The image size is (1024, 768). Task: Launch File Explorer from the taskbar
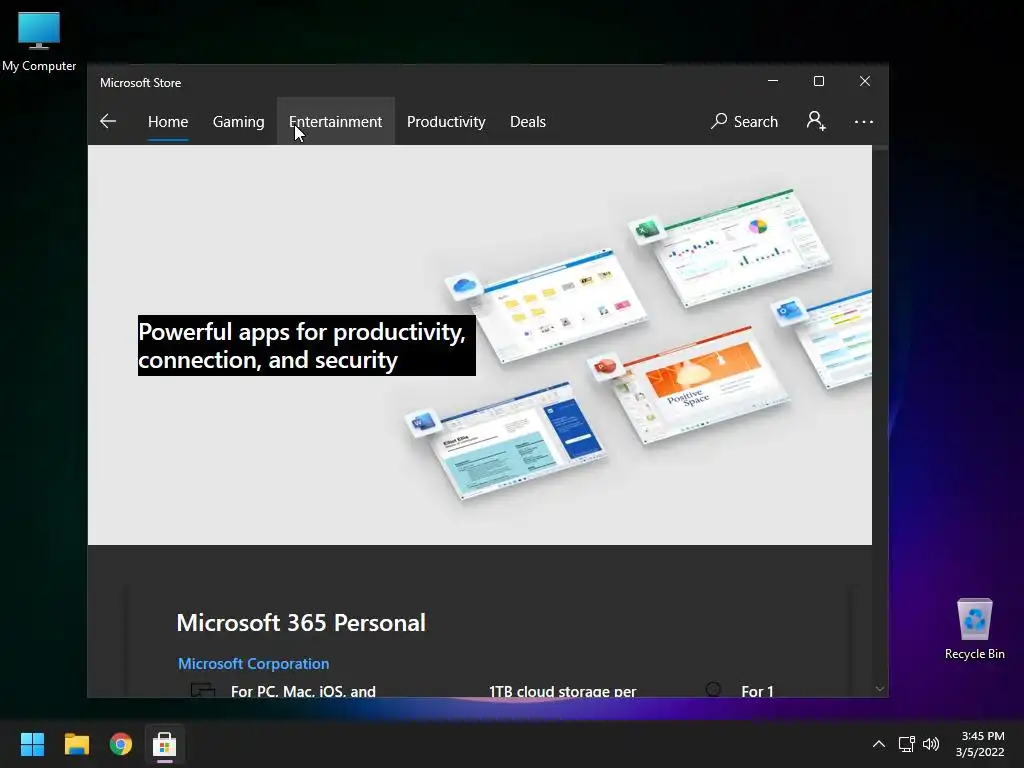coord(76,744)
